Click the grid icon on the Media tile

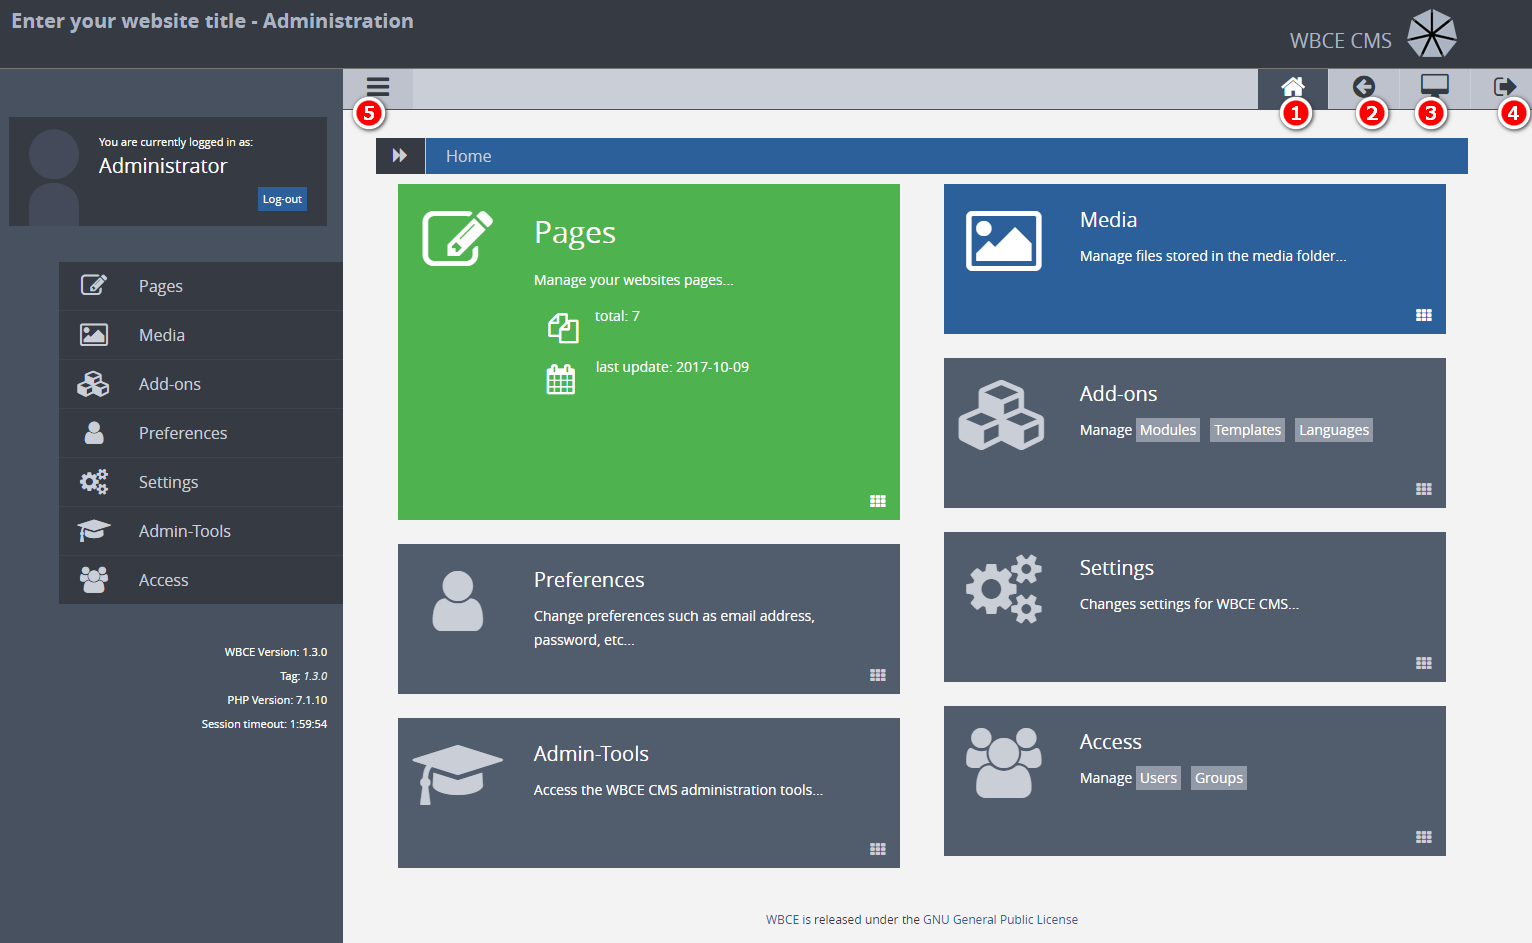(x=1424, y=315)
